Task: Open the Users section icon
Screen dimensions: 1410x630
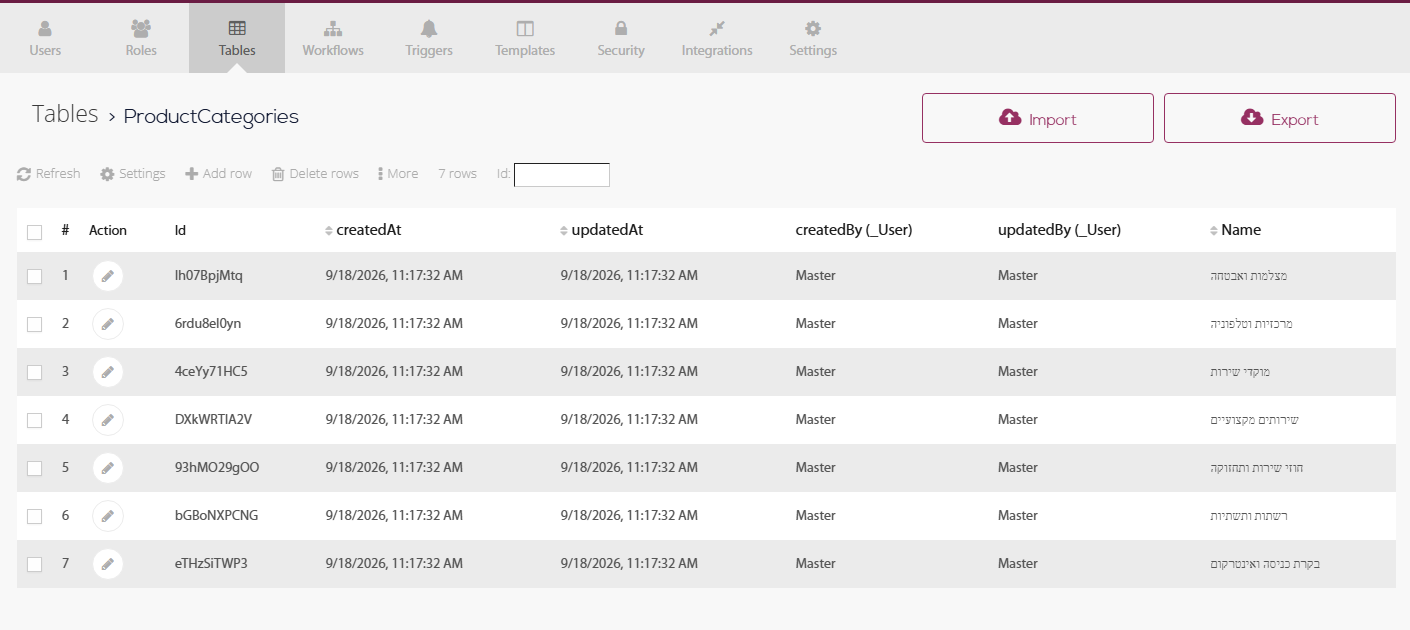Action: [45, 28]
